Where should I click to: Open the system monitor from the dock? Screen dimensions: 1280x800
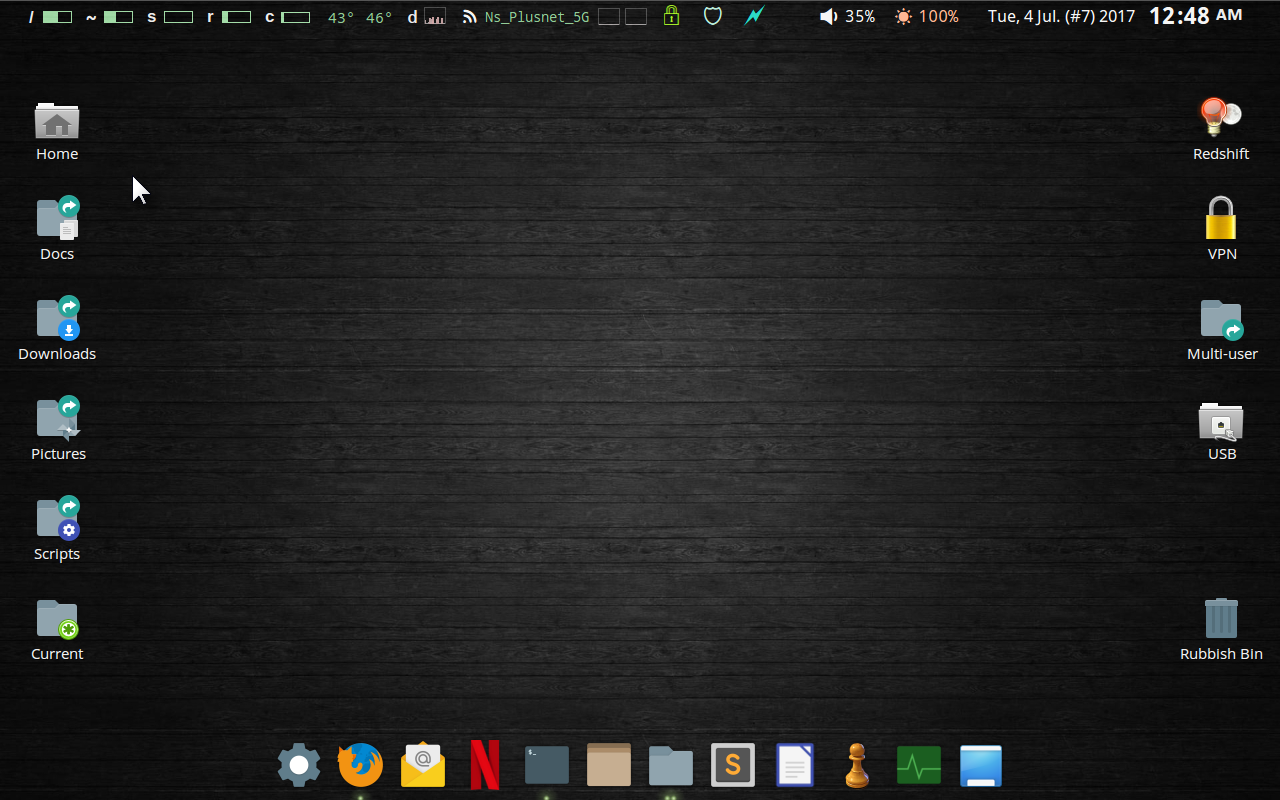click(x=918, y=765)
